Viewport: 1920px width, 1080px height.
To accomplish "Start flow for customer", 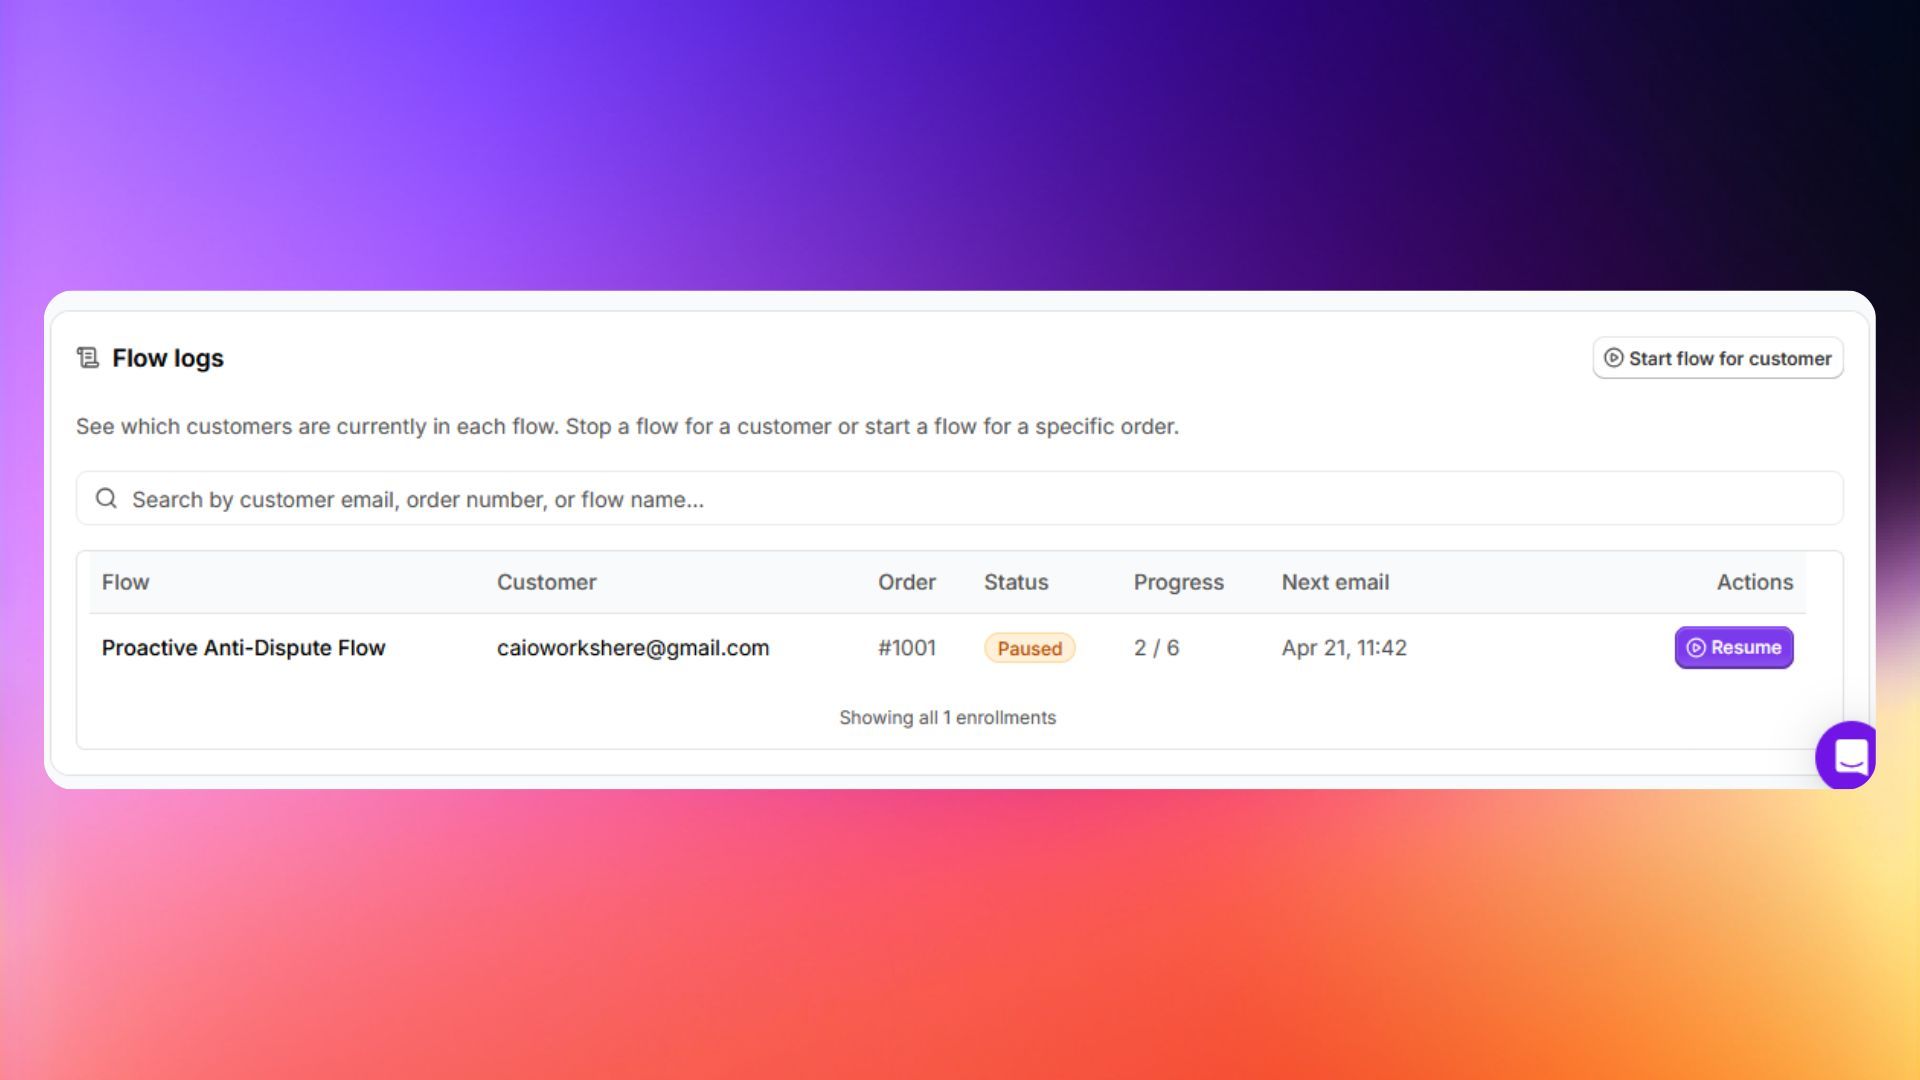I will coord(1718,358).
